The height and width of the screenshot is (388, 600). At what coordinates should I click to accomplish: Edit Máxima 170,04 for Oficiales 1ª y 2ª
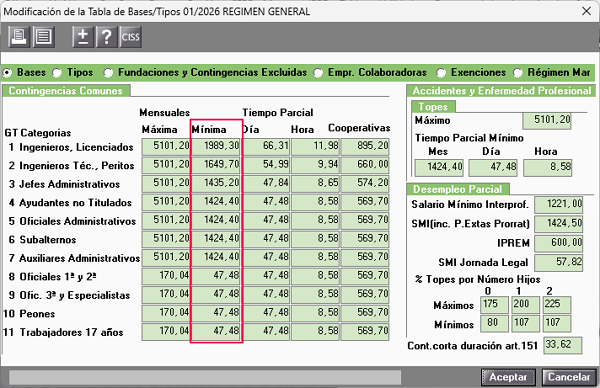coord(166,276)
